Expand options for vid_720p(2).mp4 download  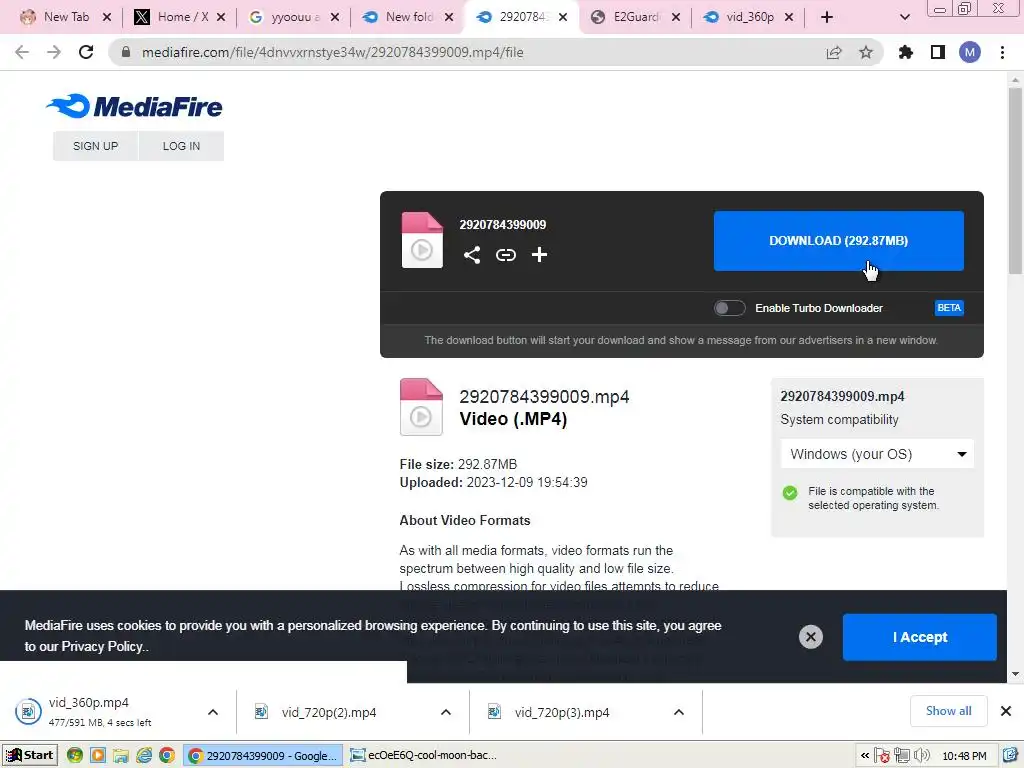tap(445, 712)
